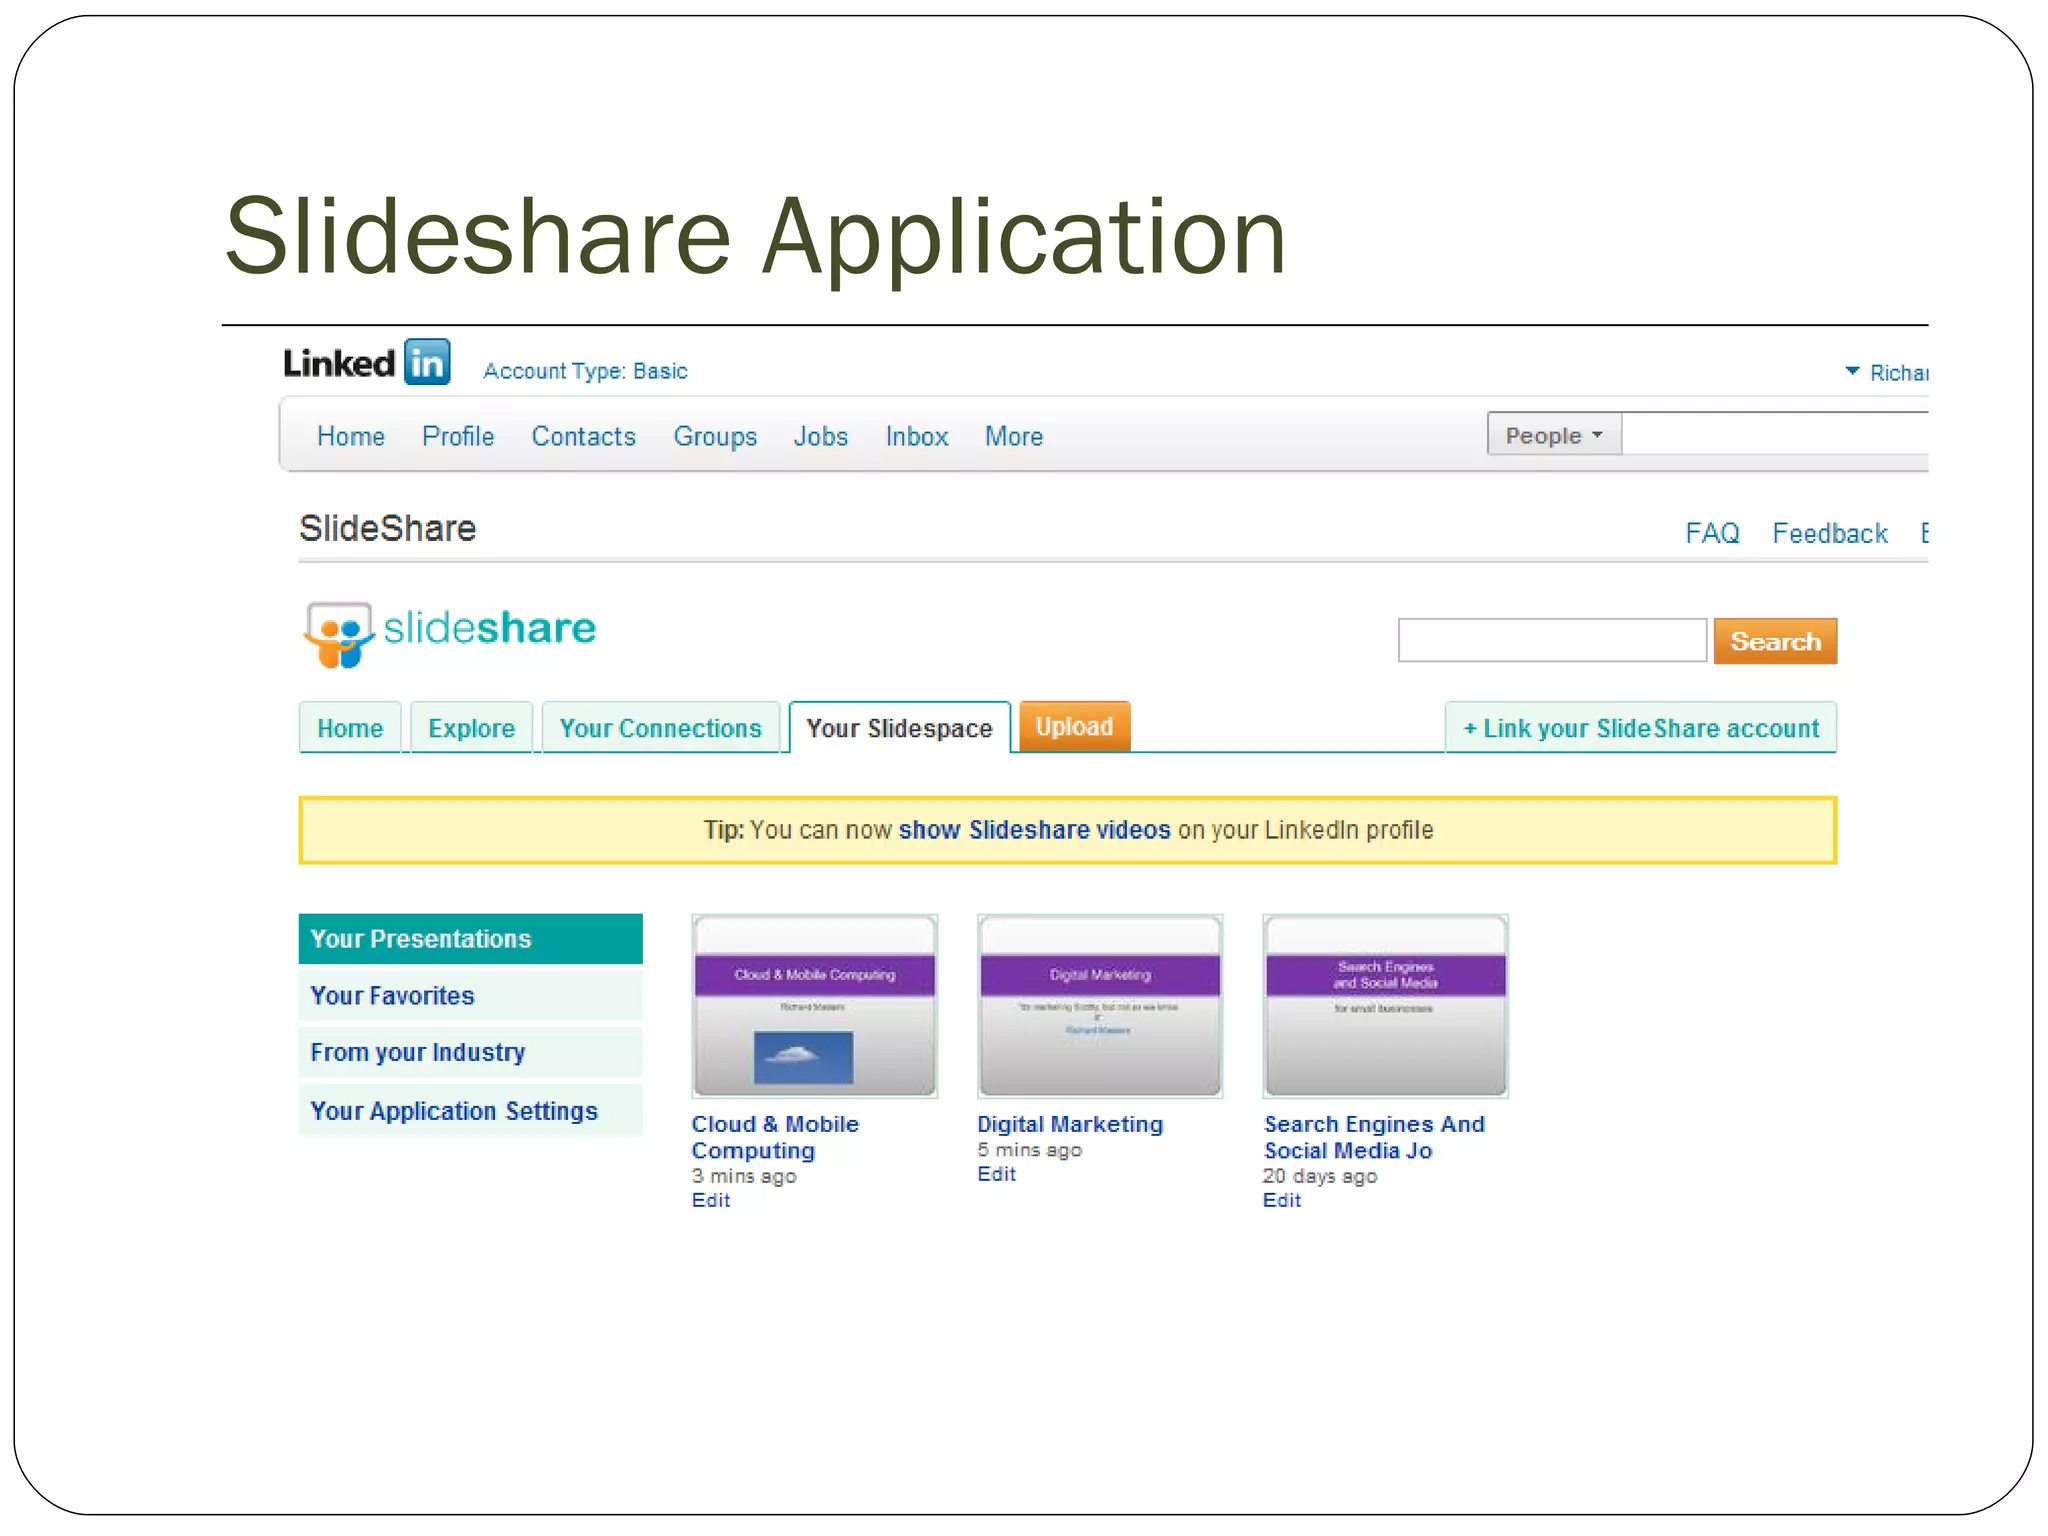Open the Feedback link
The image size is (2048, 1536).
point(1830,533)
